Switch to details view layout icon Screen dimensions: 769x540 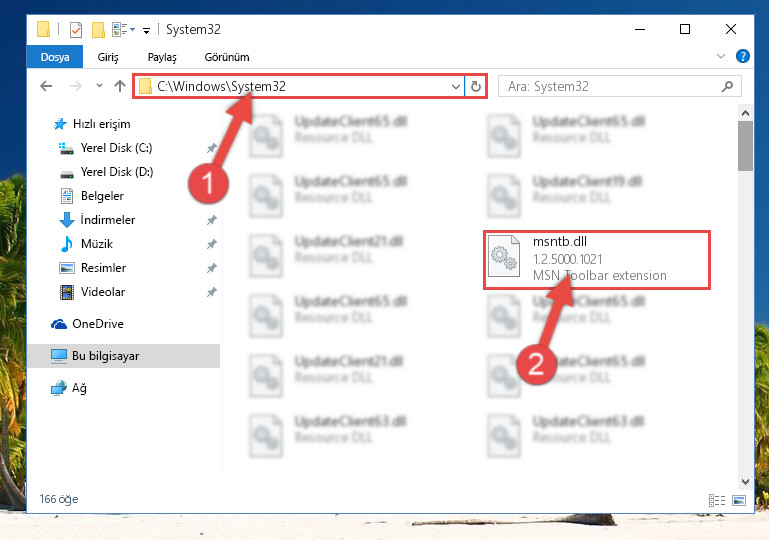pos(717,500)
